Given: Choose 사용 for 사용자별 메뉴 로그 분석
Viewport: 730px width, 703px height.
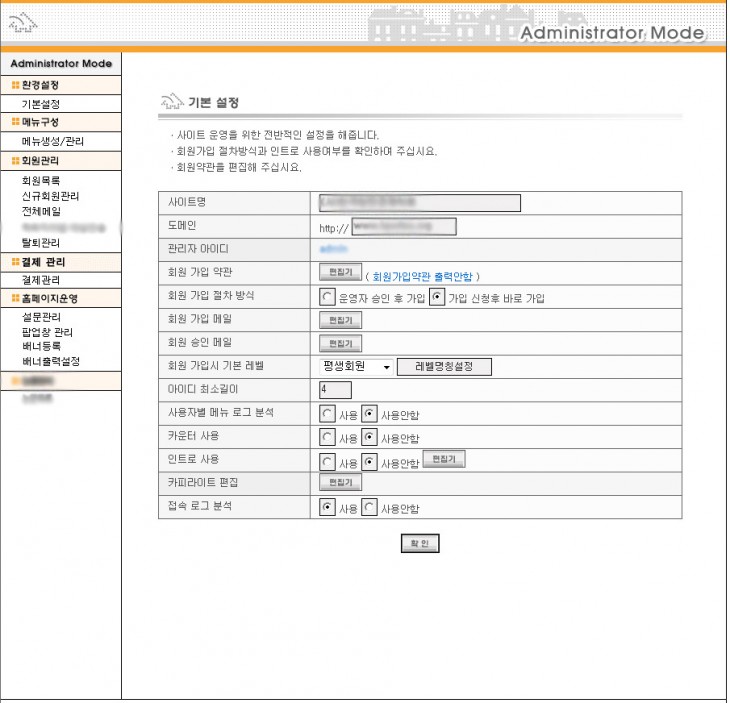Looking at the screenshot, I should (327, 412).
